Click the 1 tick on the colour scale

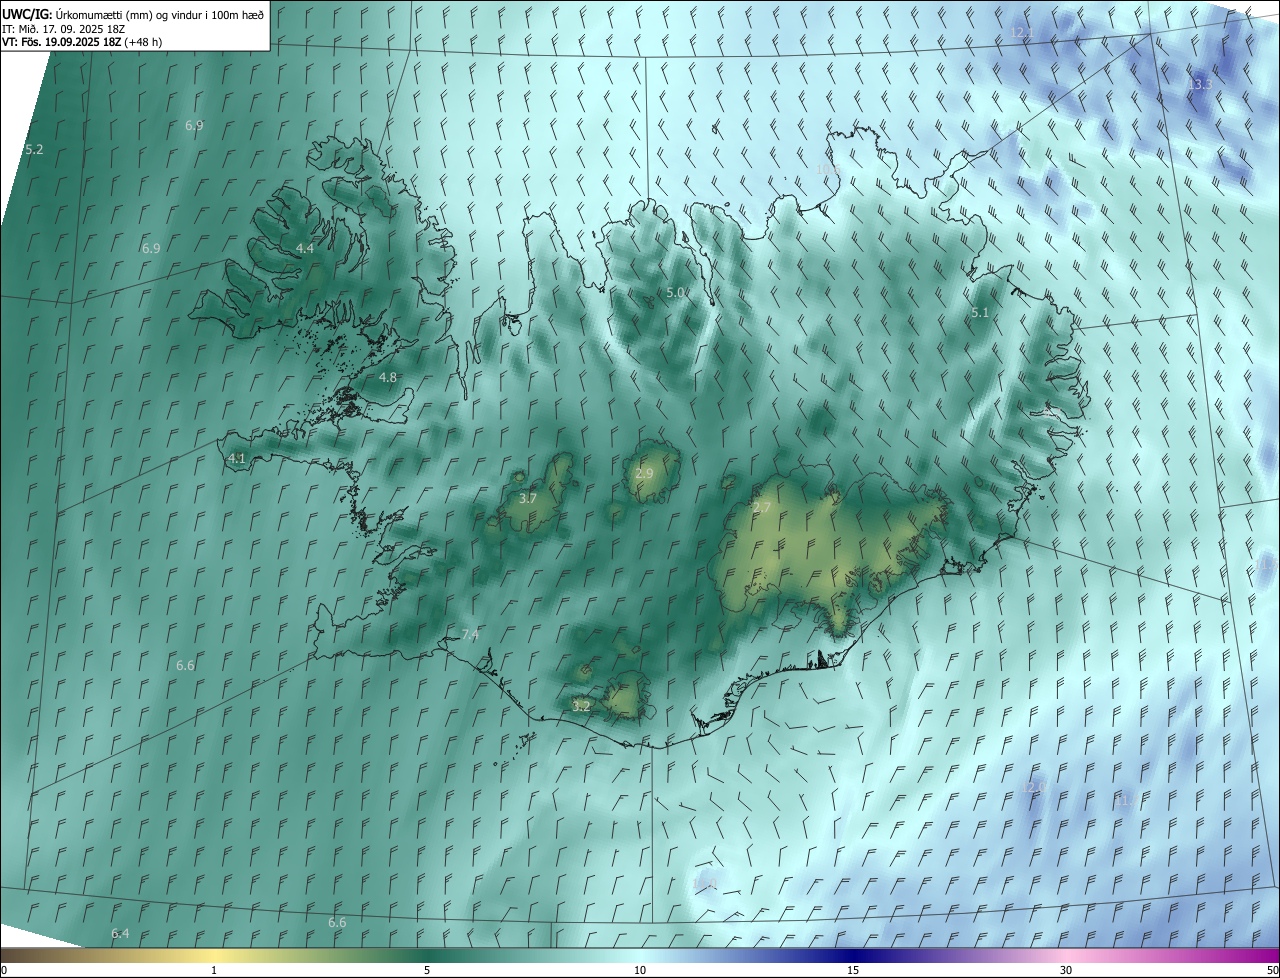(214, 970)
